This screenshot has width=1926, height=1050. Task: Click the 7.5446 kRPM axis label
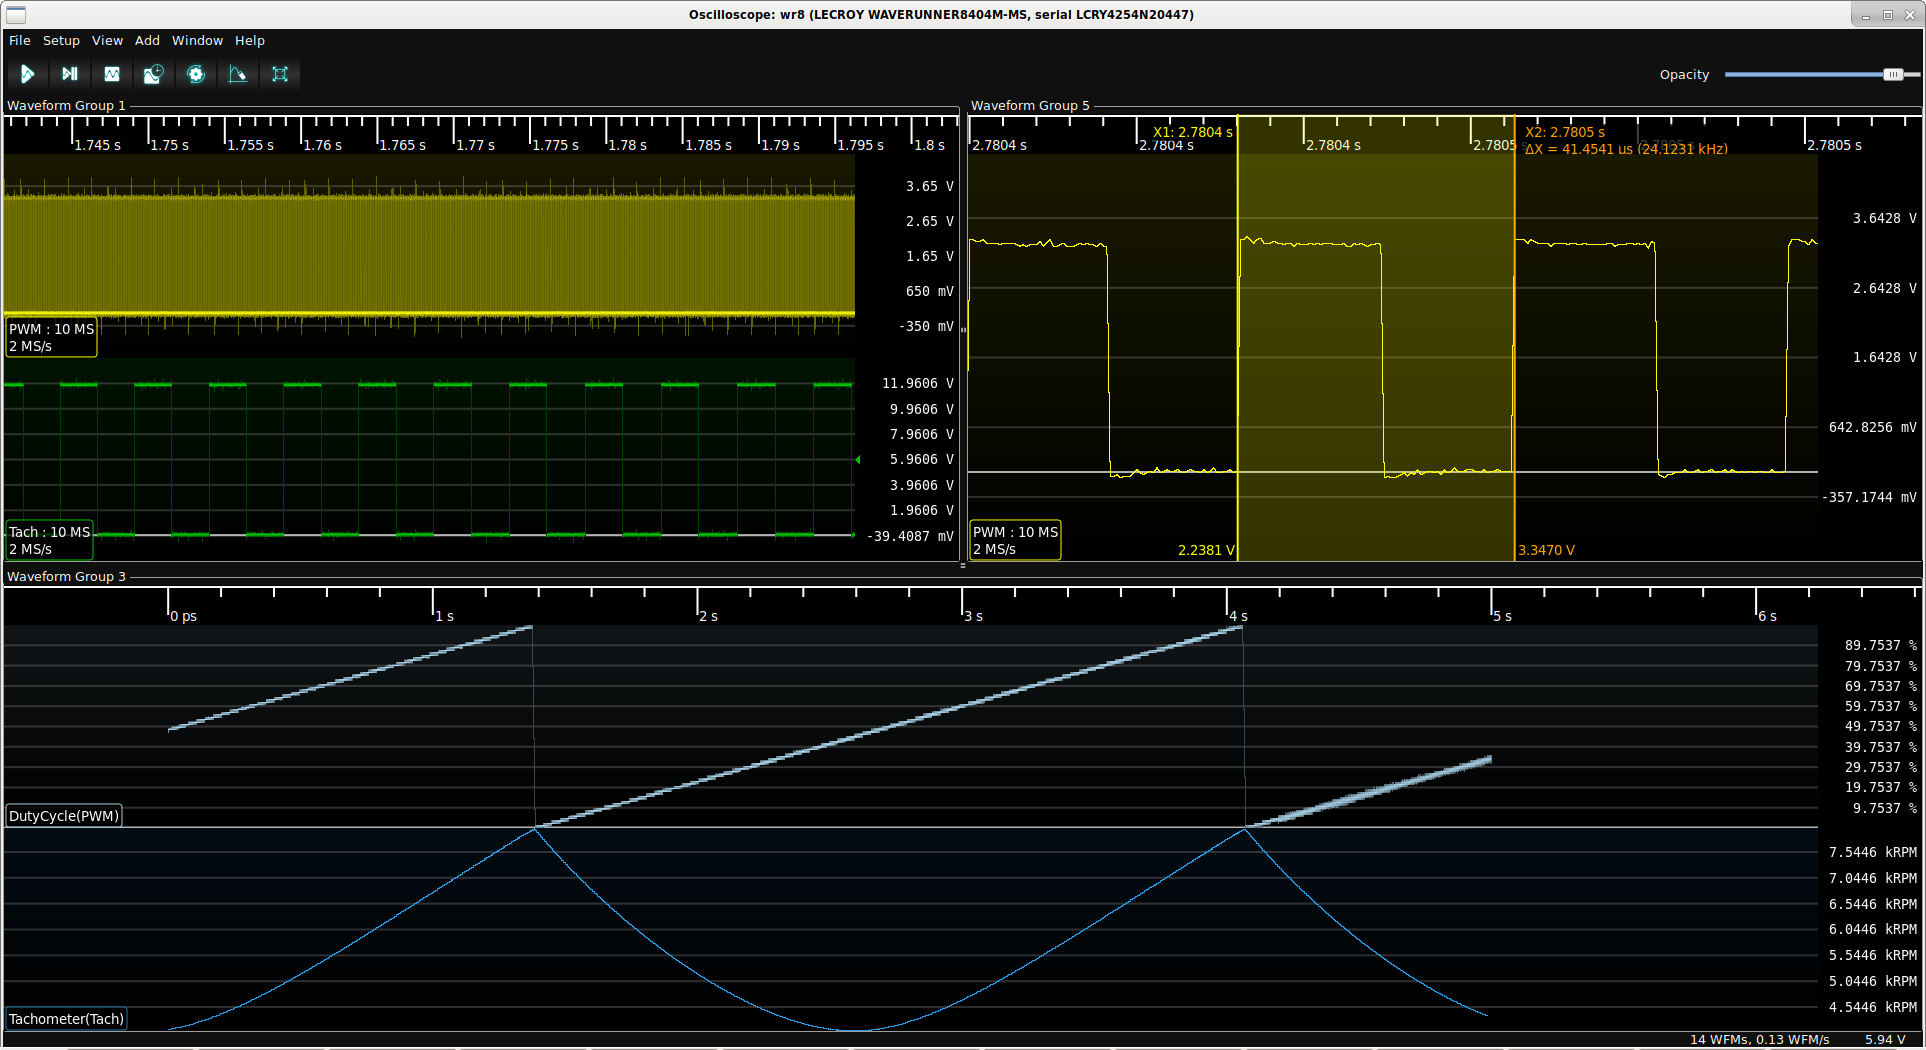click(x=1872, y=852)
